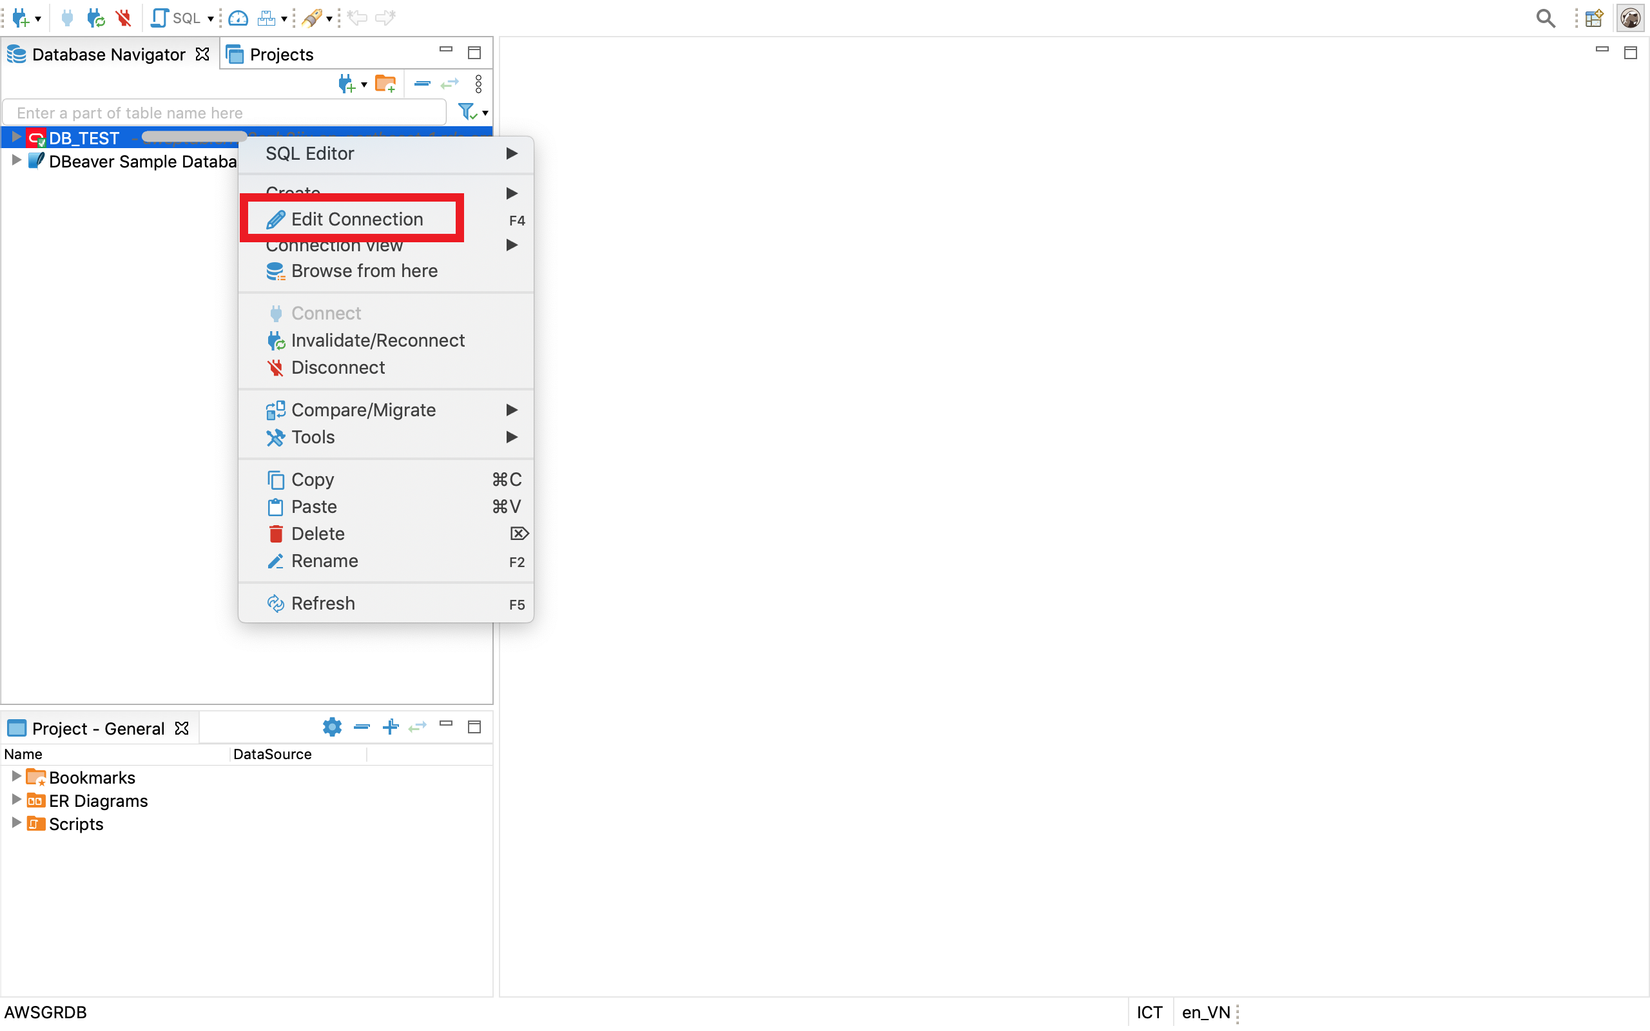Screen dimensions: 1650x1031
Task: Toggle Link with Editor in Database Navigator
Action: coord(450,84)
